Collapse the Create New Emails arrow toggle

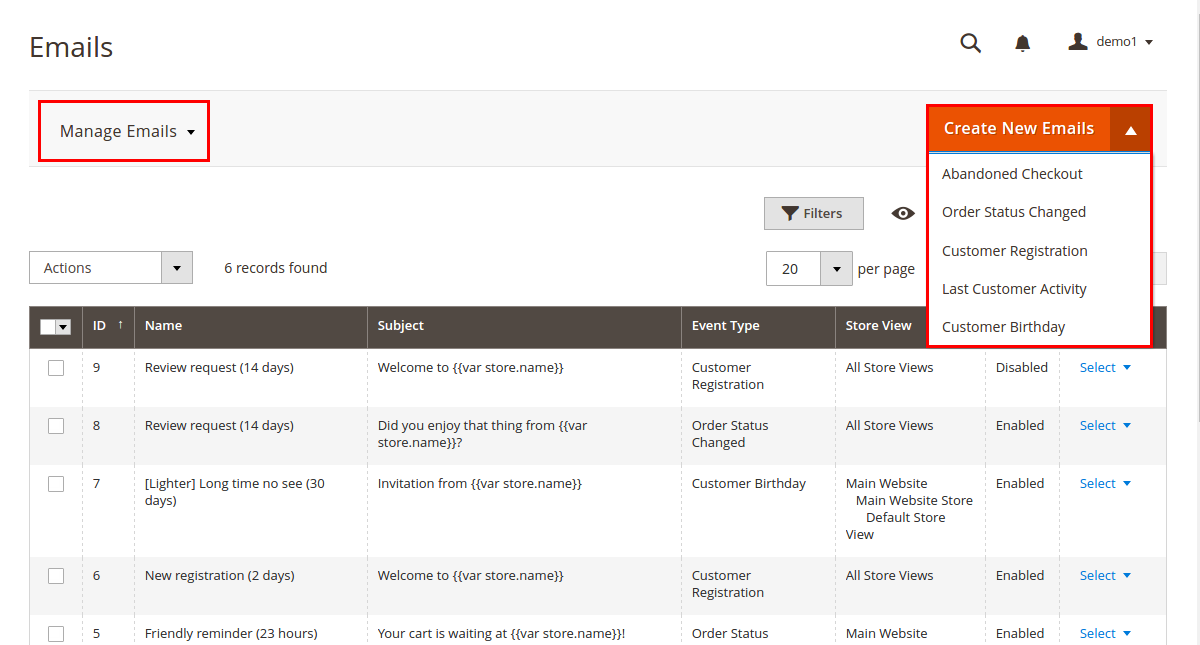tap(1131, 129)
